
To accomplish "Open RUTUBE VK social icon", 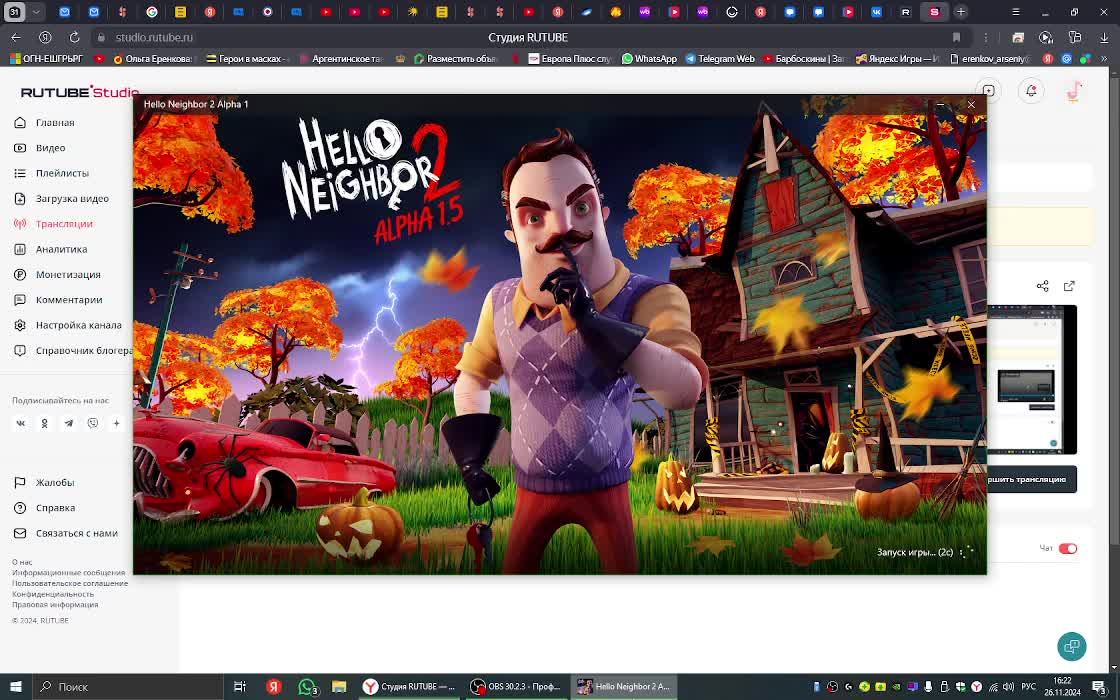I will 21,423.
